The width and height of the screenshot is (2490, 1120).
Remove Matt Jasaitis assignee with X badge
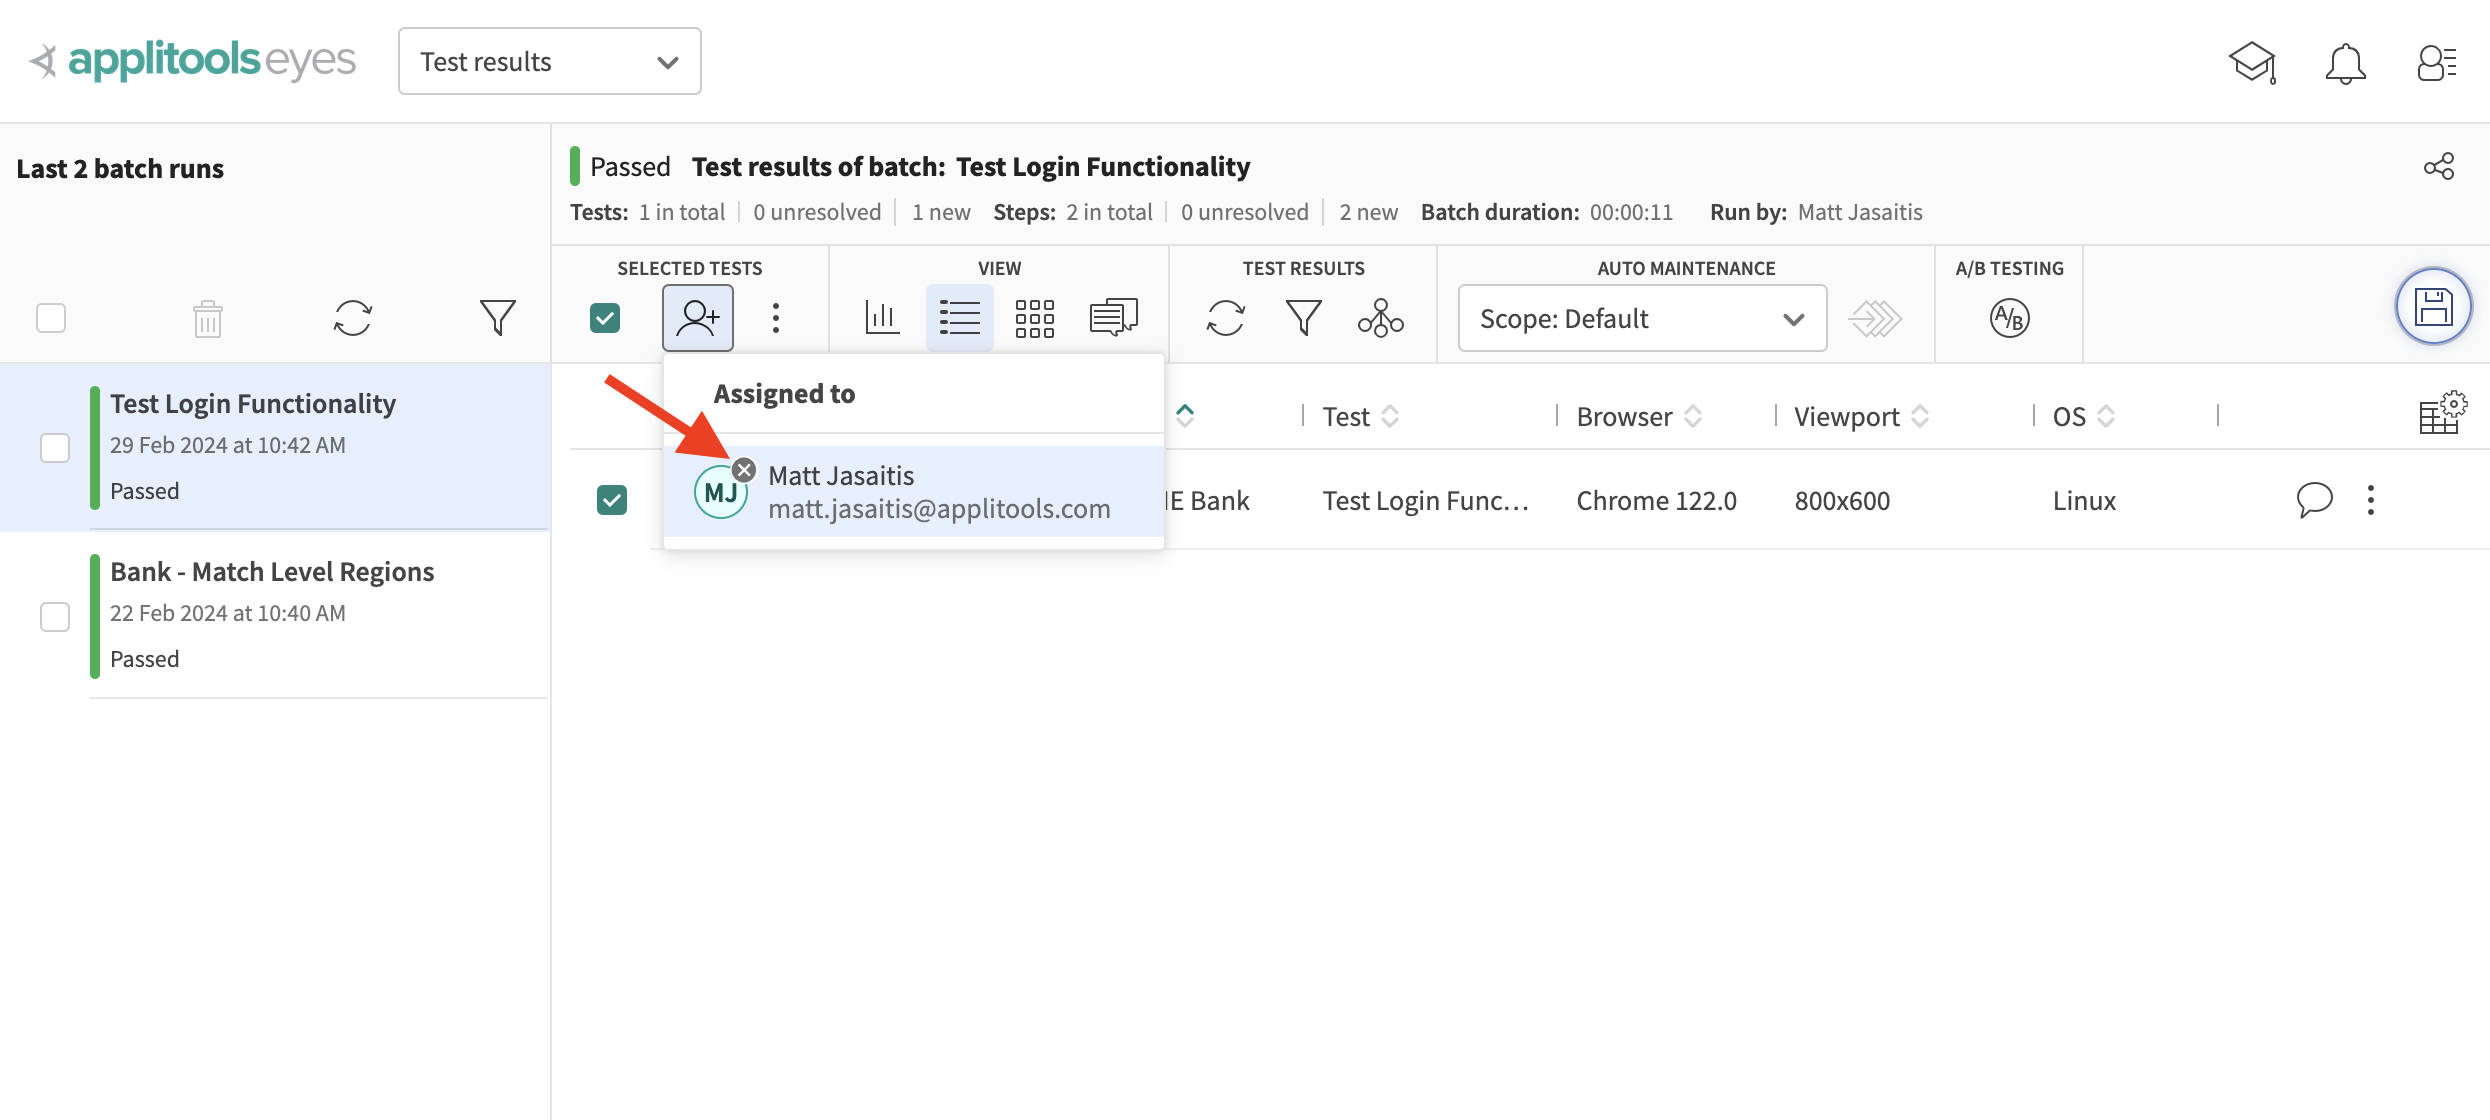coord(744,470)
